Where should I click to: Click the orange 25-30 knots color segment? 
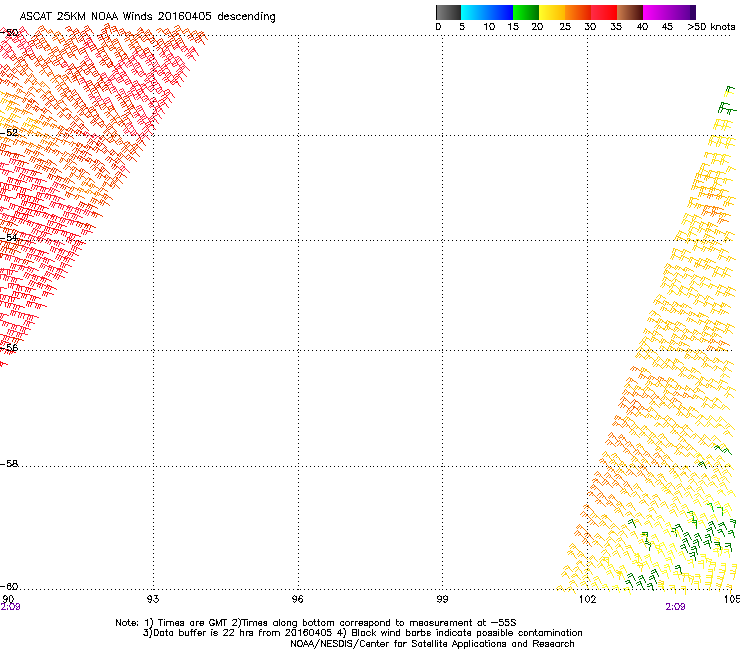[x=578, y=12]
